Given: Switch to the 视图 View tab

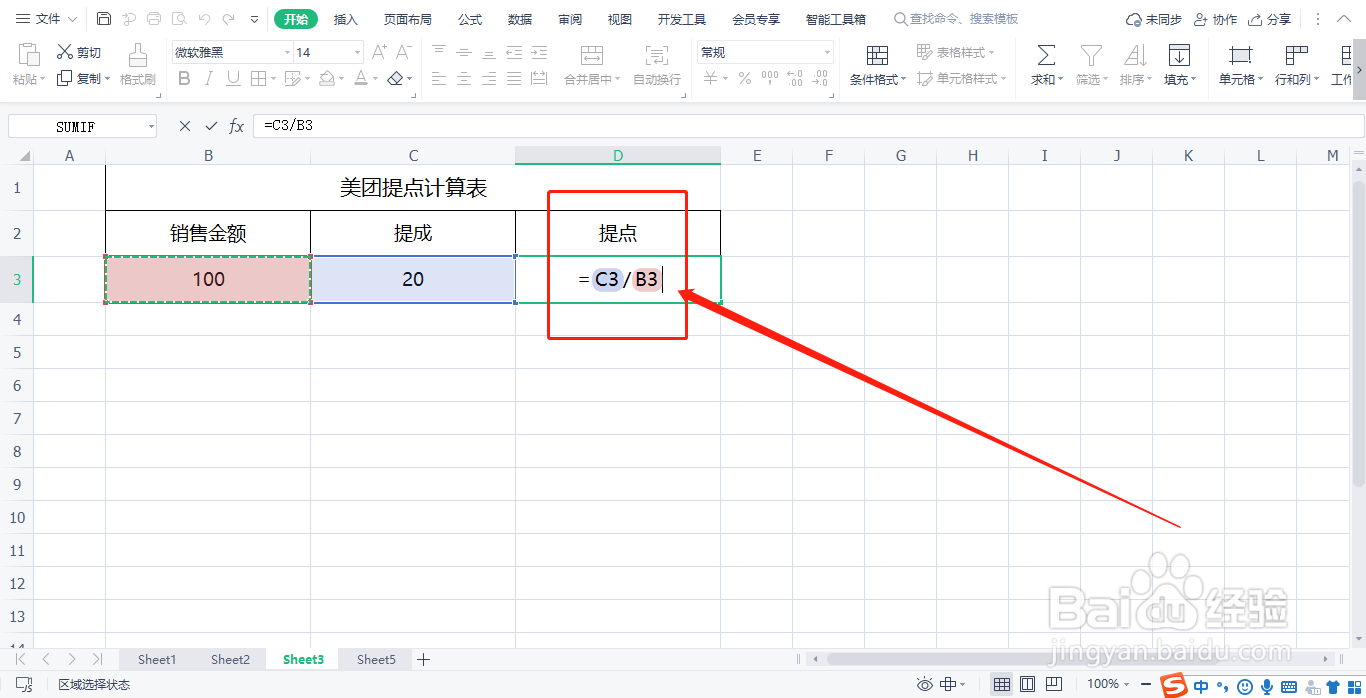Looking at the screenshot, I should coord(620,19).
